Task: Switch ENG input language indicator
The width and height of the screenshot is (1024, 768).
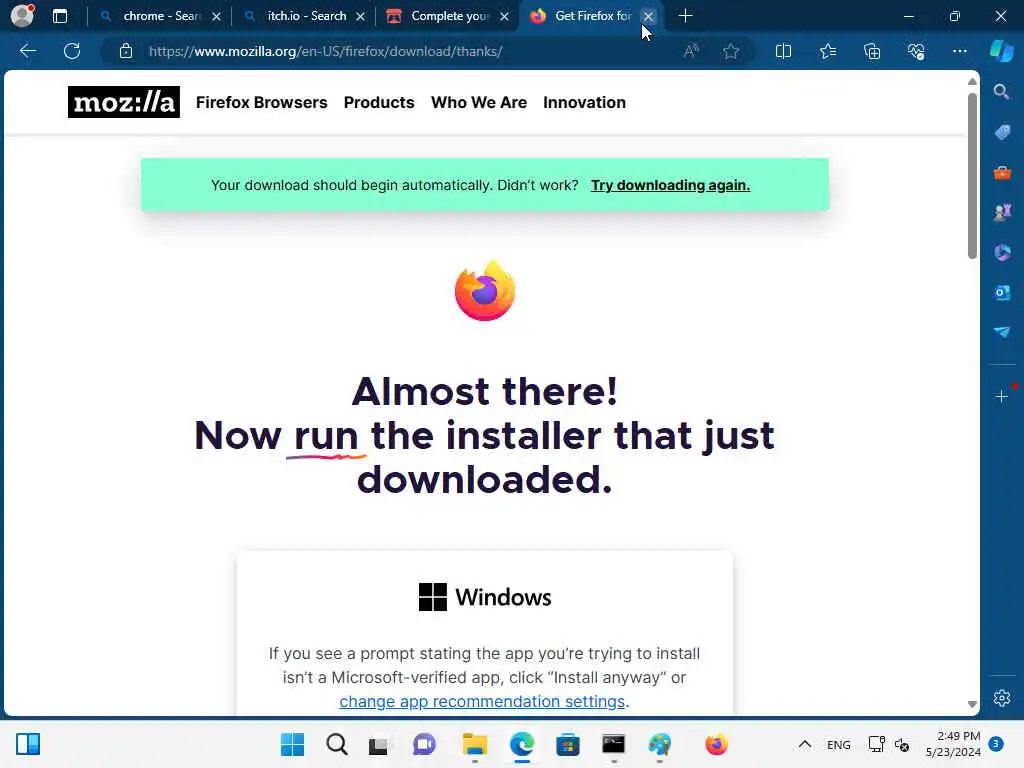Action: pos(839,745)
